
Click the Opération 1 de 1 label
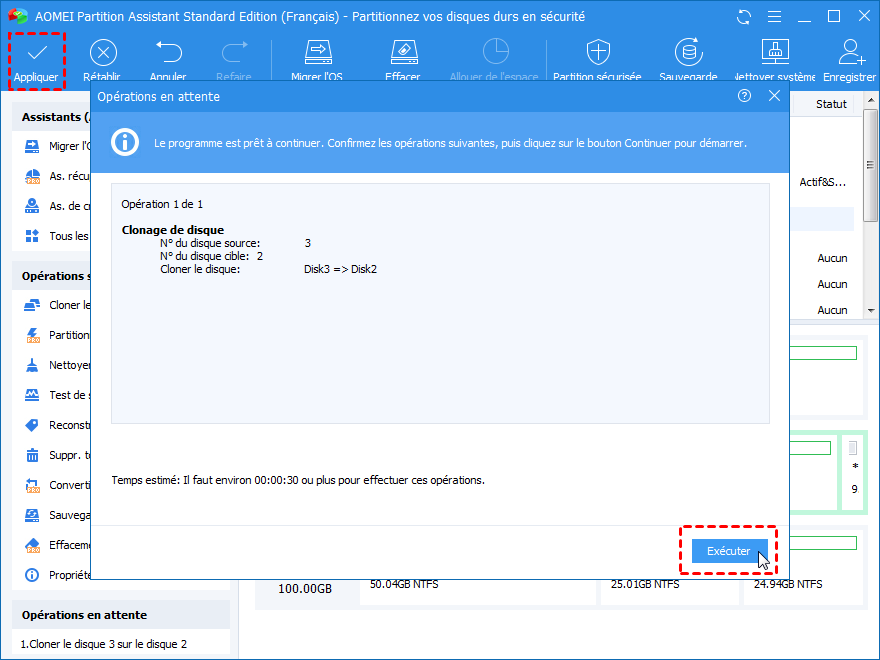(162, 204)
